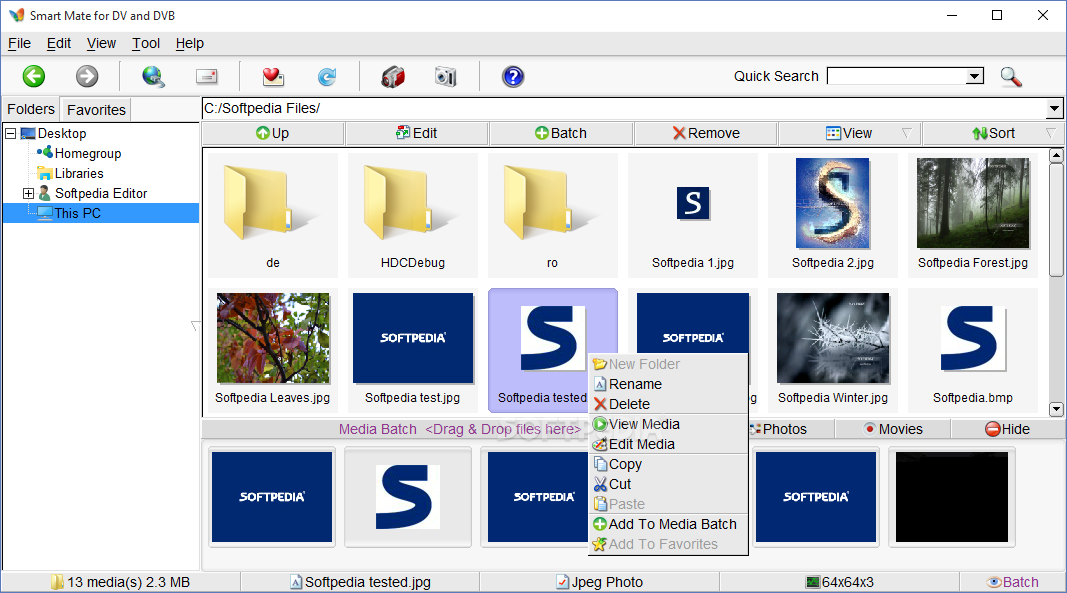Open the Tool menu
This screenshot has height=593, width=1067.
point(146,44)
